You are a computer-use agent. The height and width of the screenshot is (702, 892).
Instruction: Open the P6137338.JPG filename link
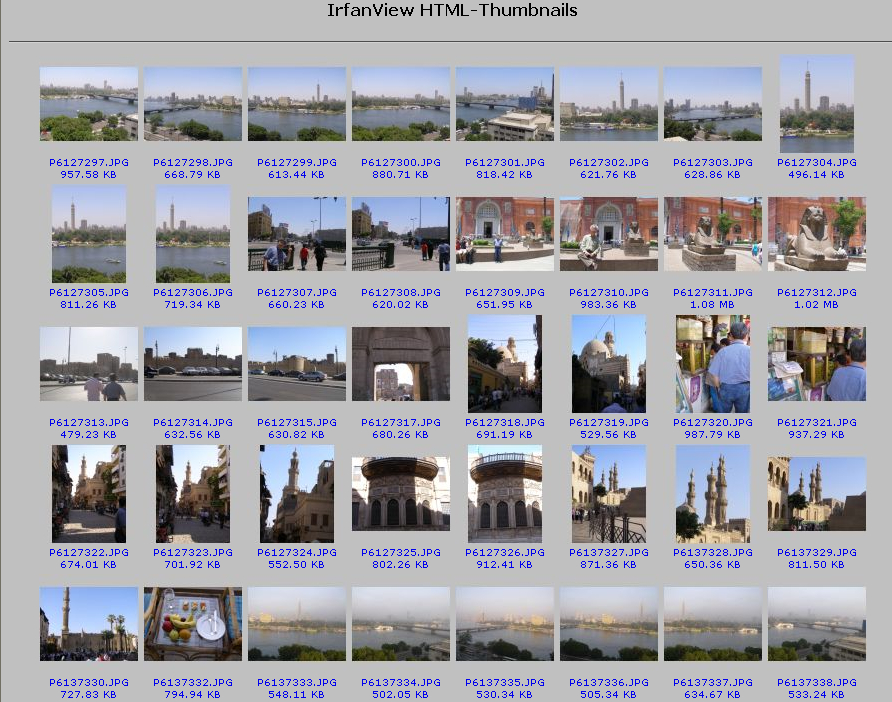(x=817, y=682)
